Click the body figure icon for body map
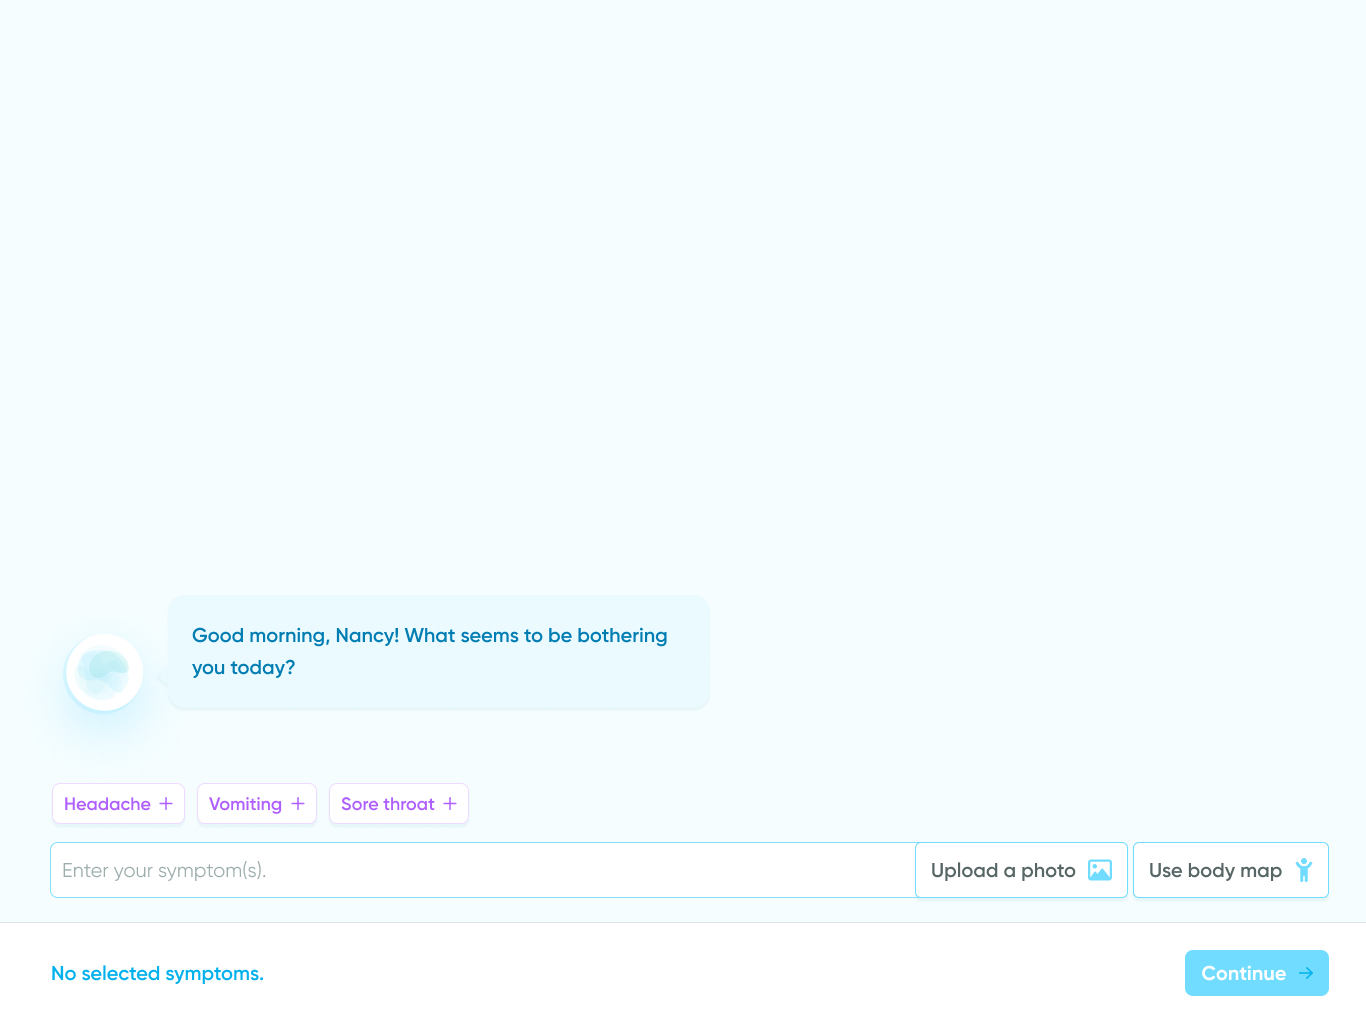This screenshot has width=1366, height=1024. 1303,870
